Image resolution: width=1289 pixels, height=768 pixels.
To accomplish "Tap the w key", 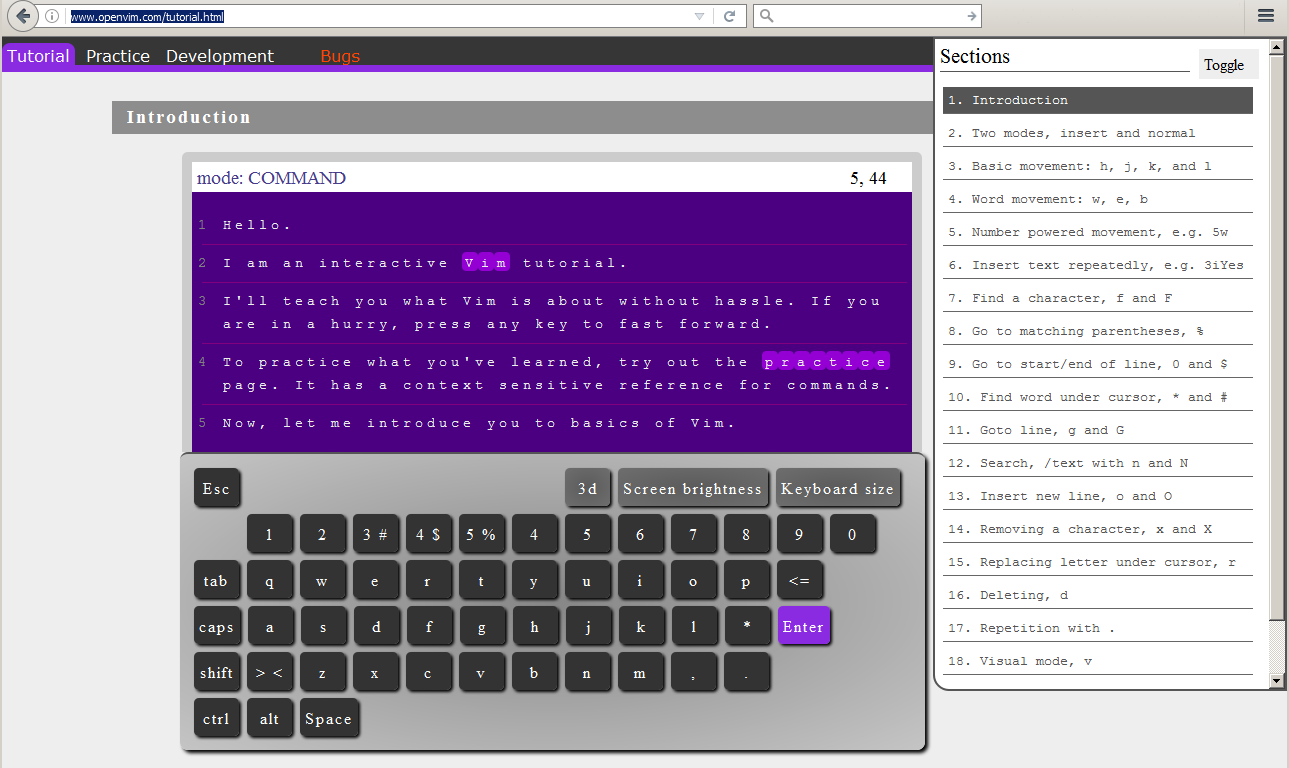I will click(322, 580).
